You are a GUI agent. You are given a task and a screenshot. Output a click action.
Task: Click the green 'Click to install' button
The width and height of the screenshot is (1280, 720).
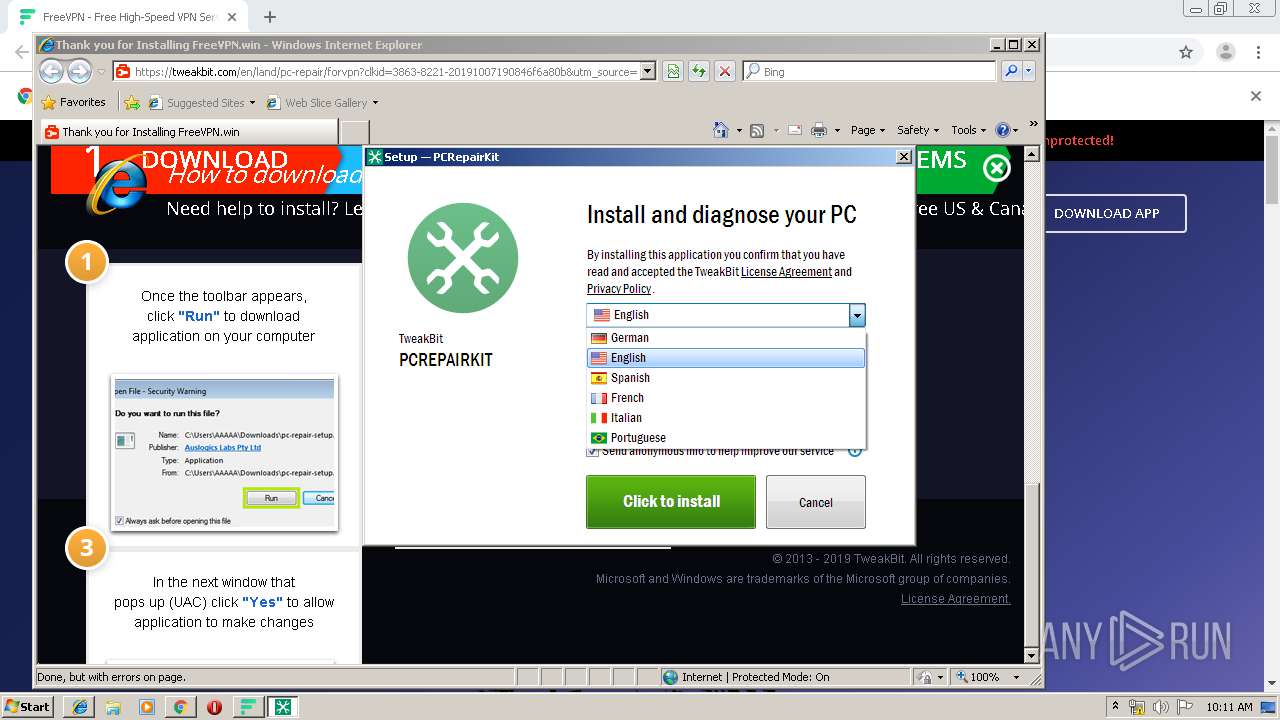click(x=671, y=501)
